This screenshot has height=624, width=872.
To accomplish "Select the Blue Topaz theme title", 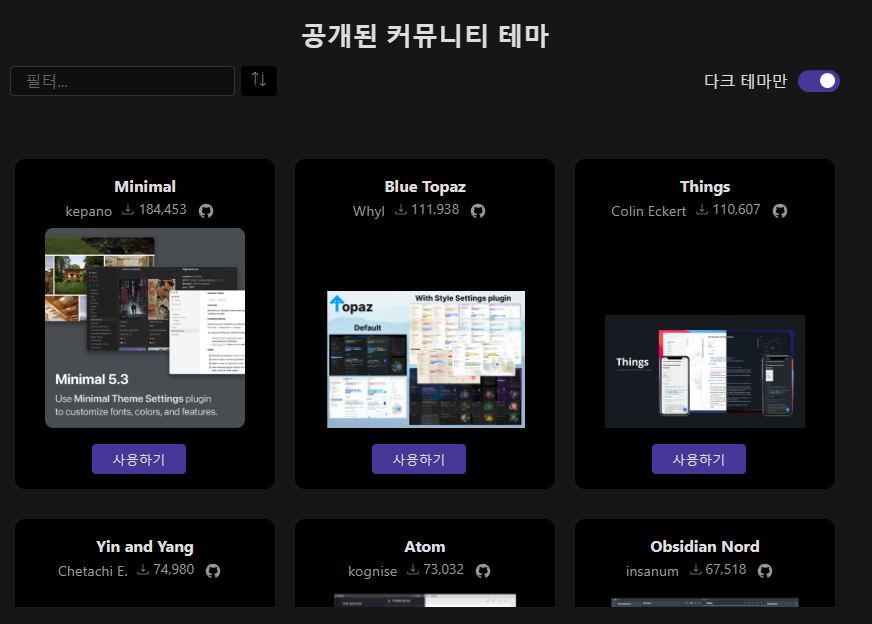I will point(425,187).
